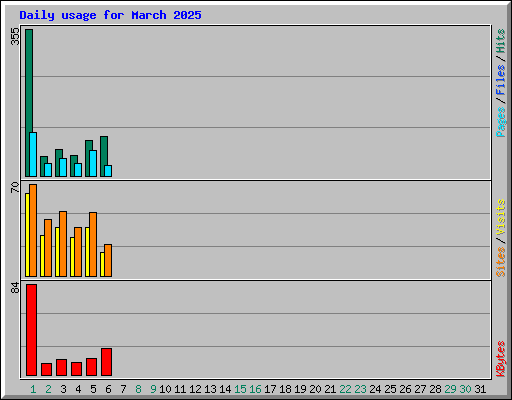Click the orange Sites legend label
This screenshot has width=512, height=400.
coord(500,262)
